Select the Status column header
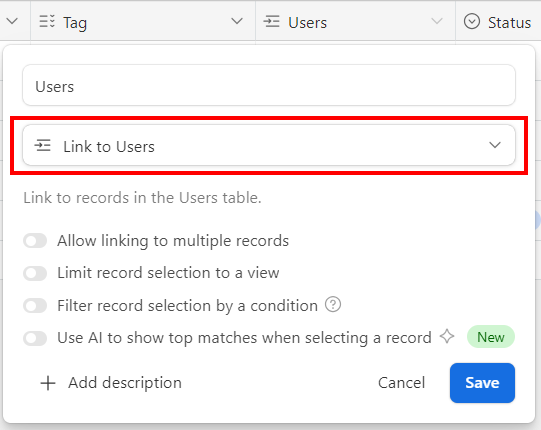 point(498,21)
